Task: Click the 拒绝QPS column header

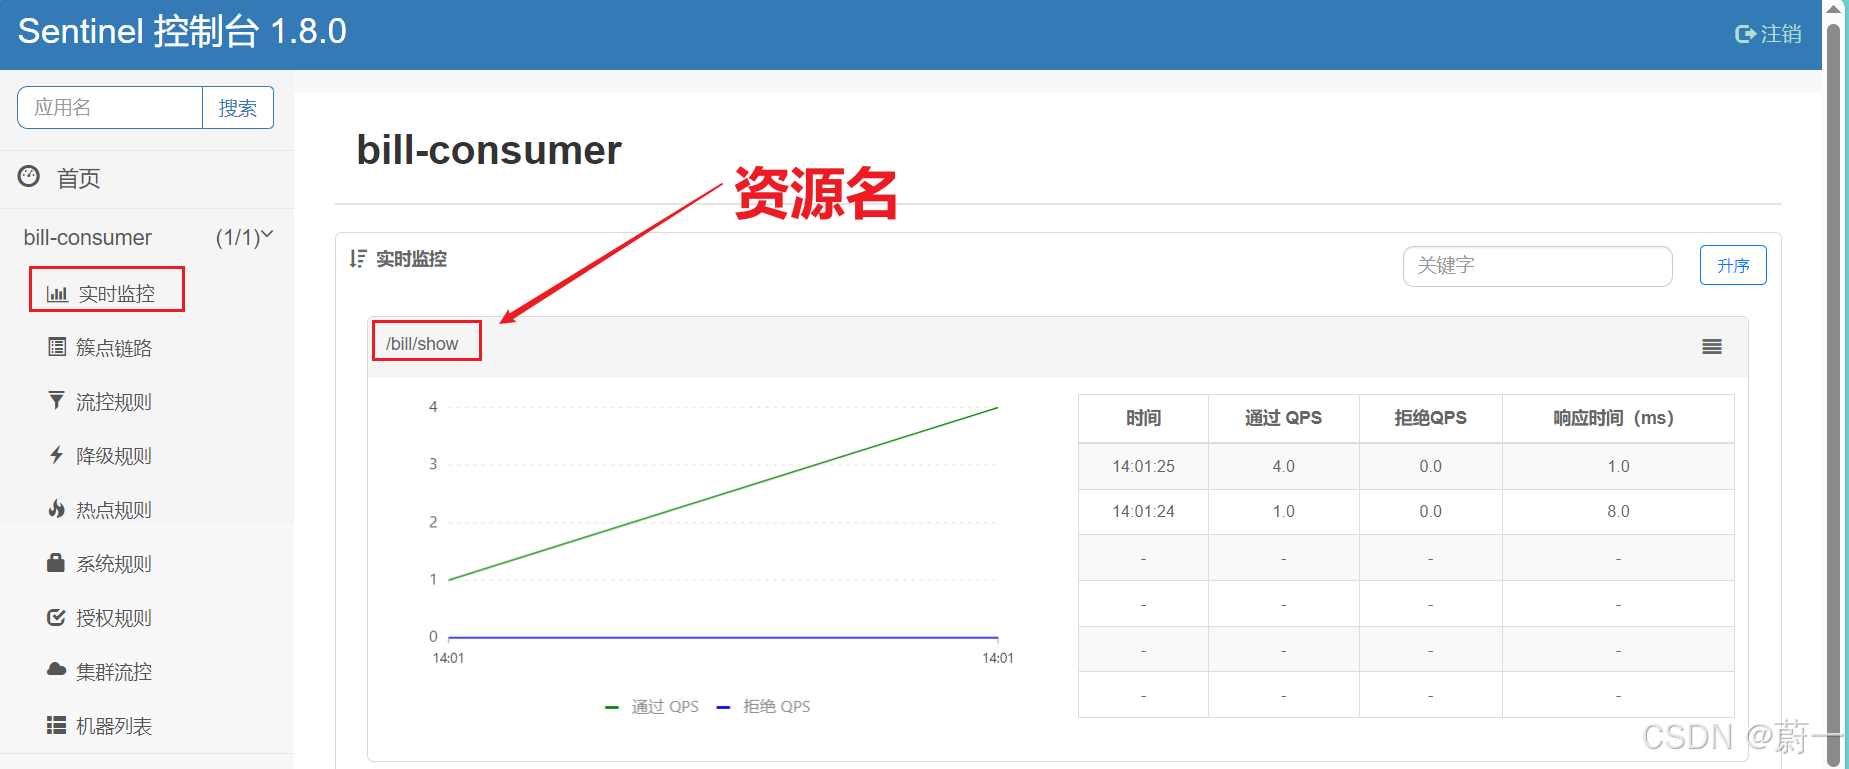Action: click(x=1430, y=418)
